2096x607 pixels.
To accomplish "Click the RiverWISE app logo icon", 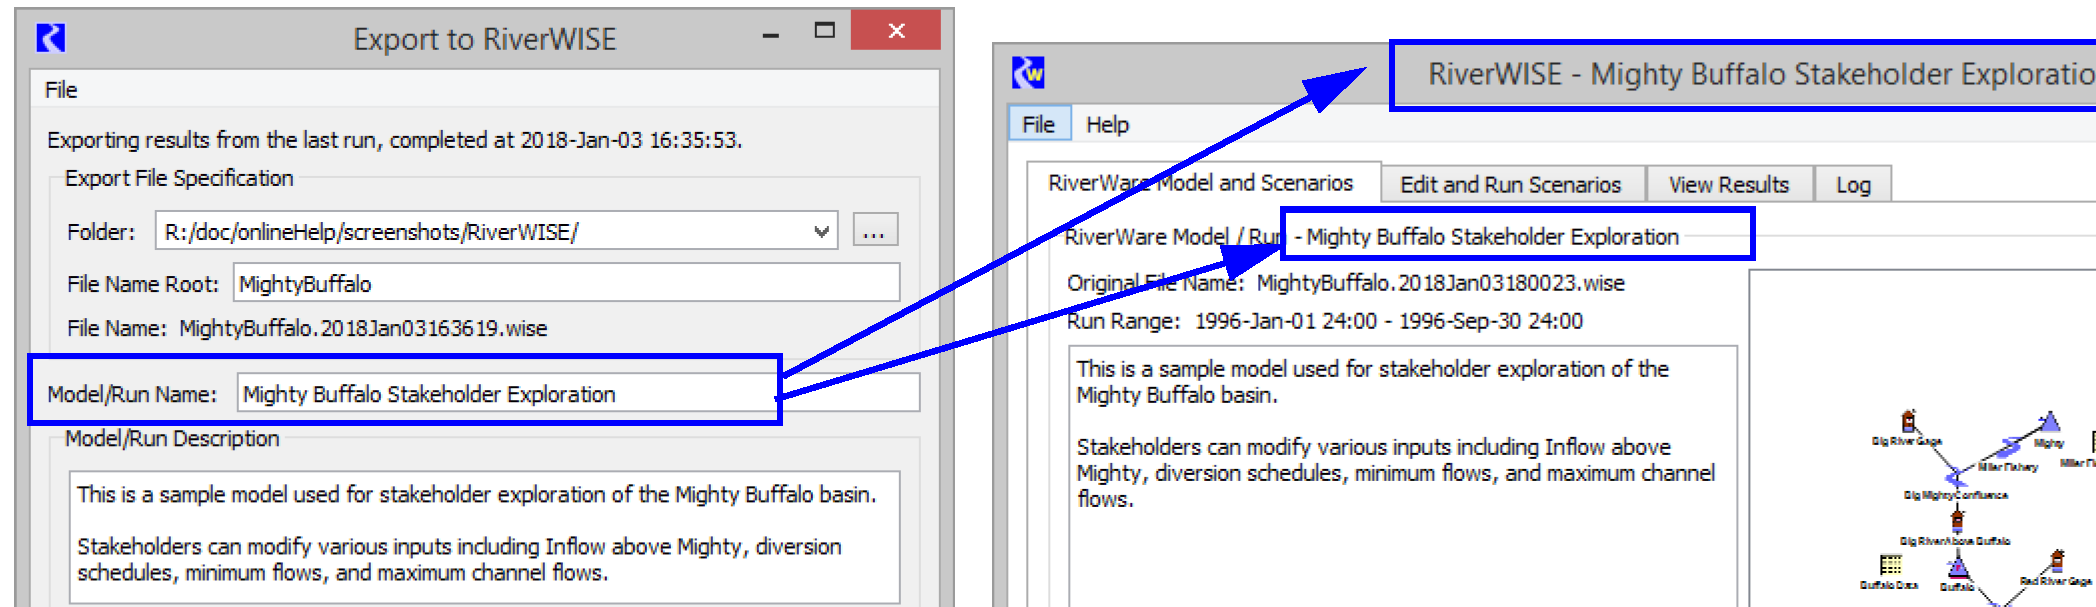I will [1028, 73].
